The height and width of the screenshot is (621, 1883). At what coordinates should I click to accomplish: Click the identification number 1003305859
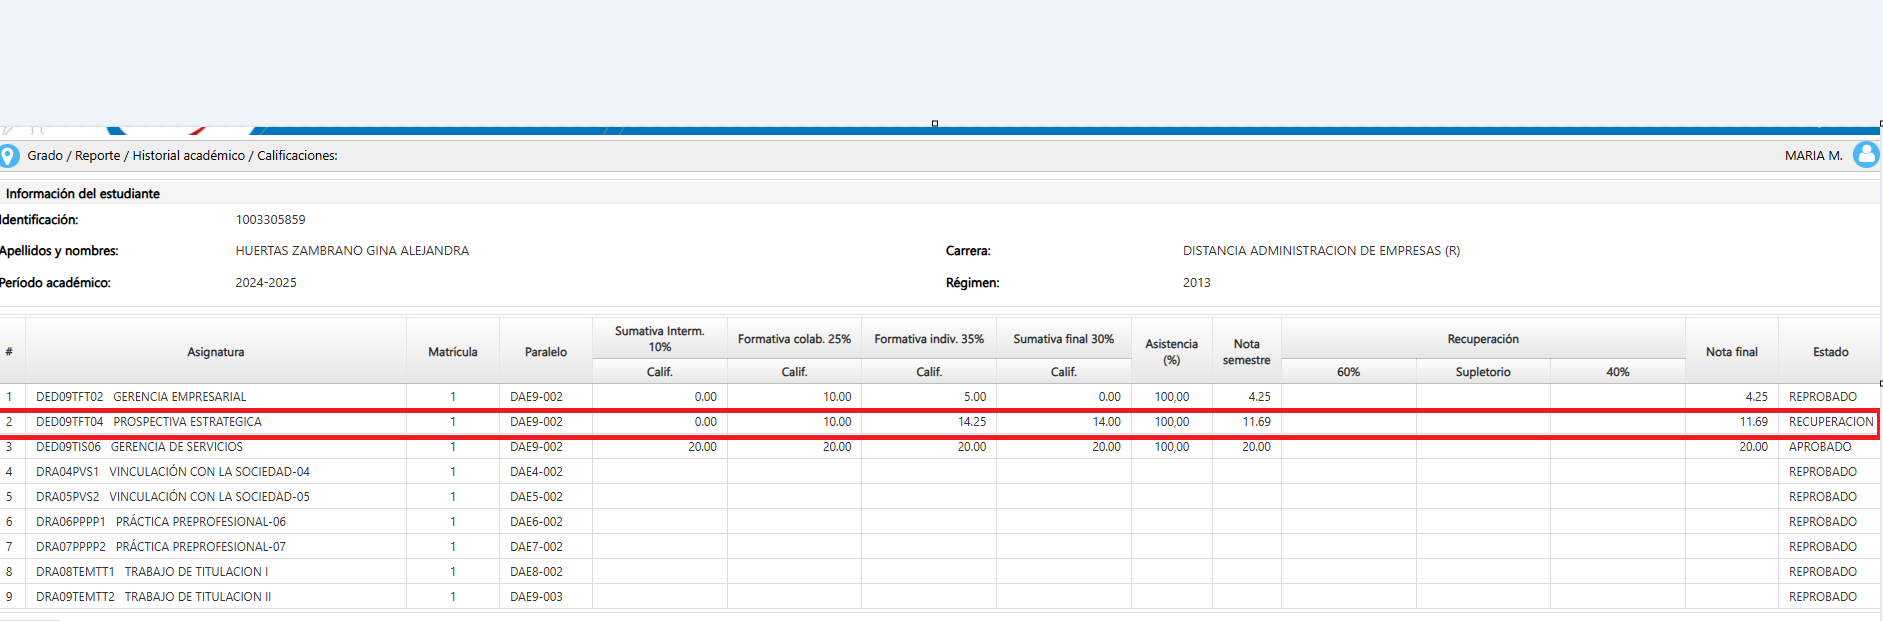tap(271, 220)
